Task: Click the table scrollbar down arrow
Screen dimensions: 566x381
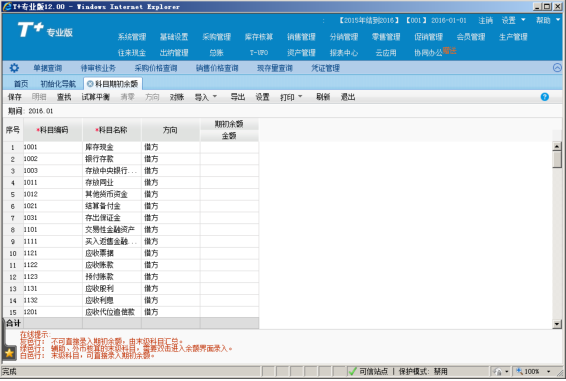Action: [557, 324]
